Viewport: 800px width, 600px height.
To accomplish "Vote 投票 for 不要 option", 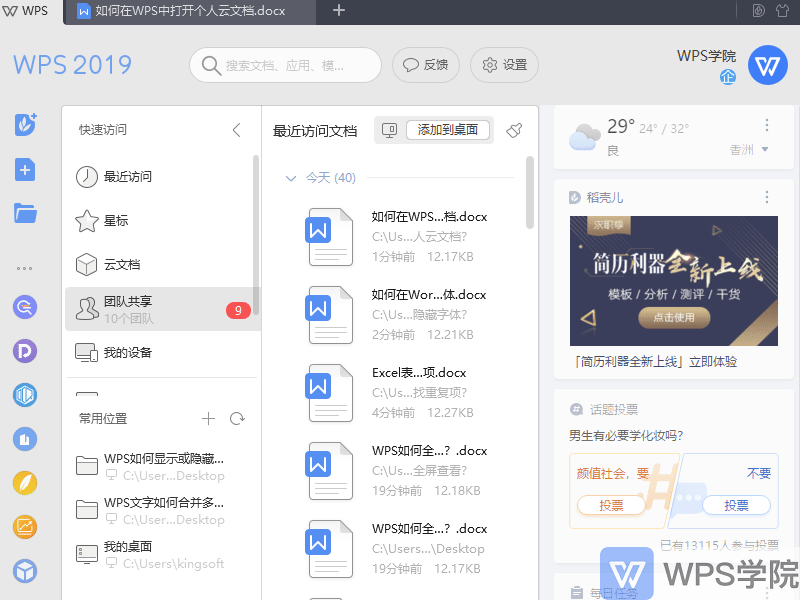I will point(736,505).
